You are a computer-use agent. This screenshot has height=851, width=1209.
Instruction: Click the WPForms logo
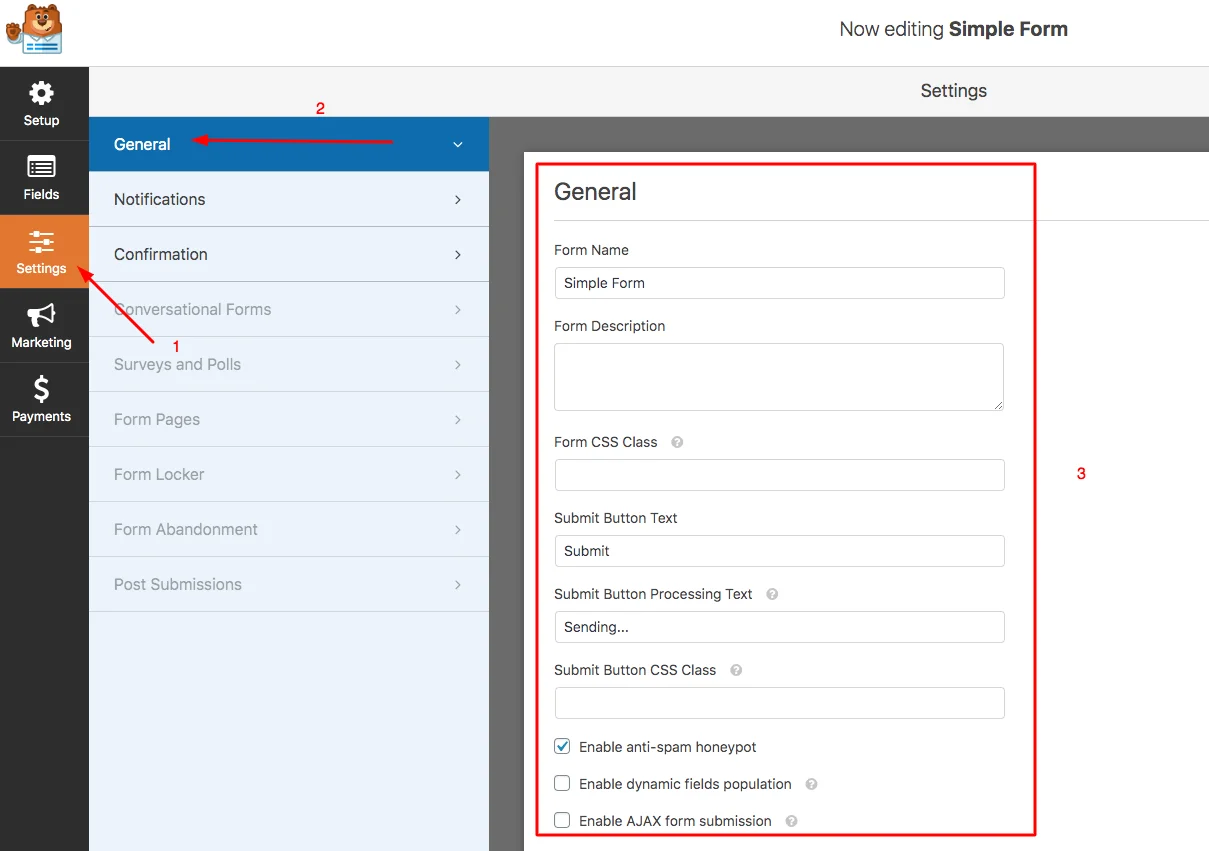click(35, 27)
